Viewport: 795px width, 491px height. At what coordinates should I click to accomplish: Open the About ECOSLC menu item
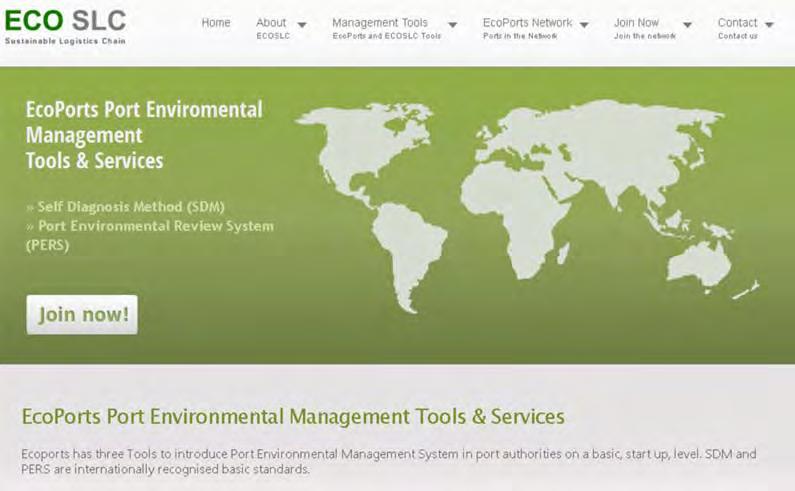273,28
